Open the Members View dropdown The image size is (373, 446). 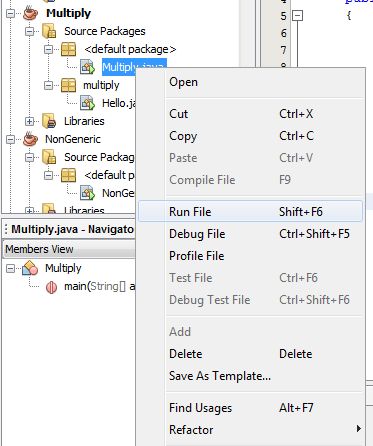69,249
